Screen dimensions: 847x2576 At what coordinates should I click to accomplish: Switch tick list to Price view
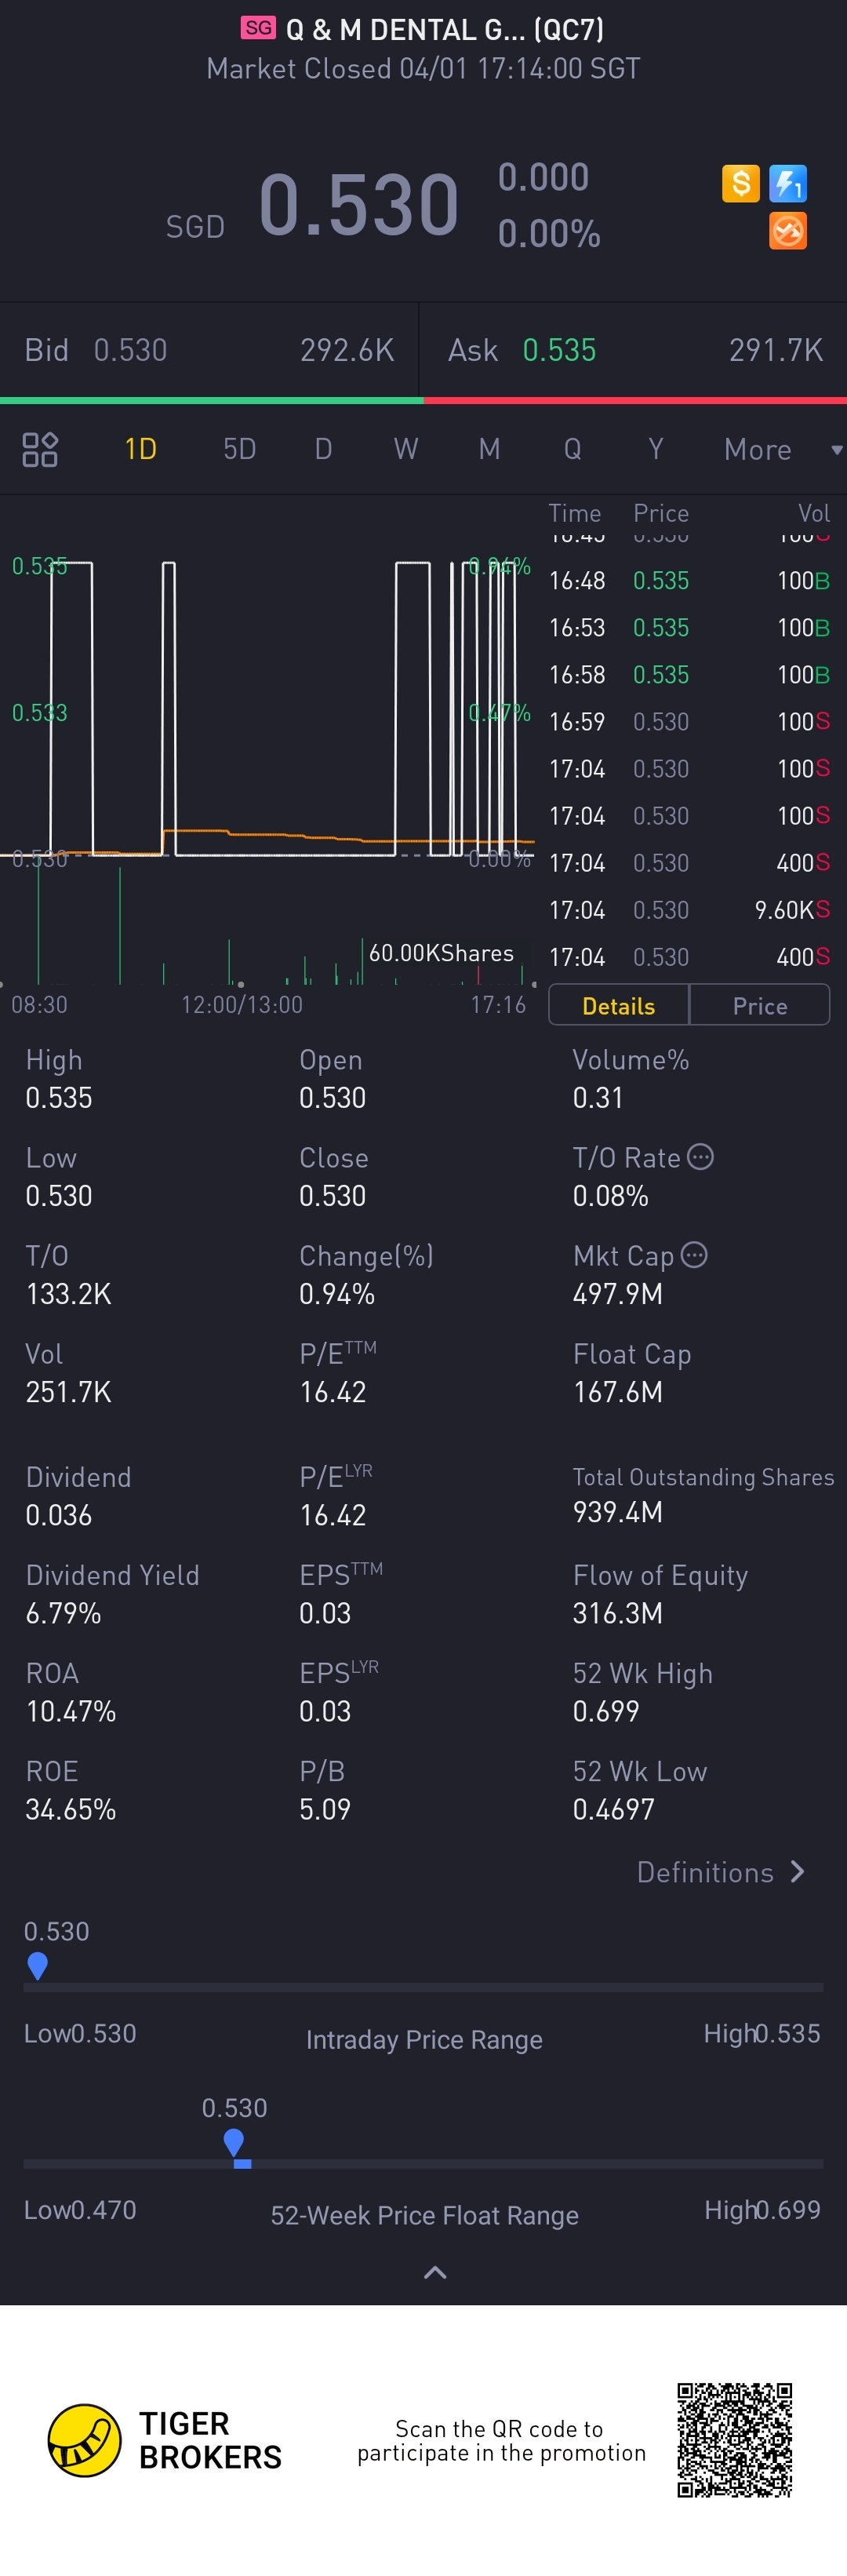[x=760, y=1006]
